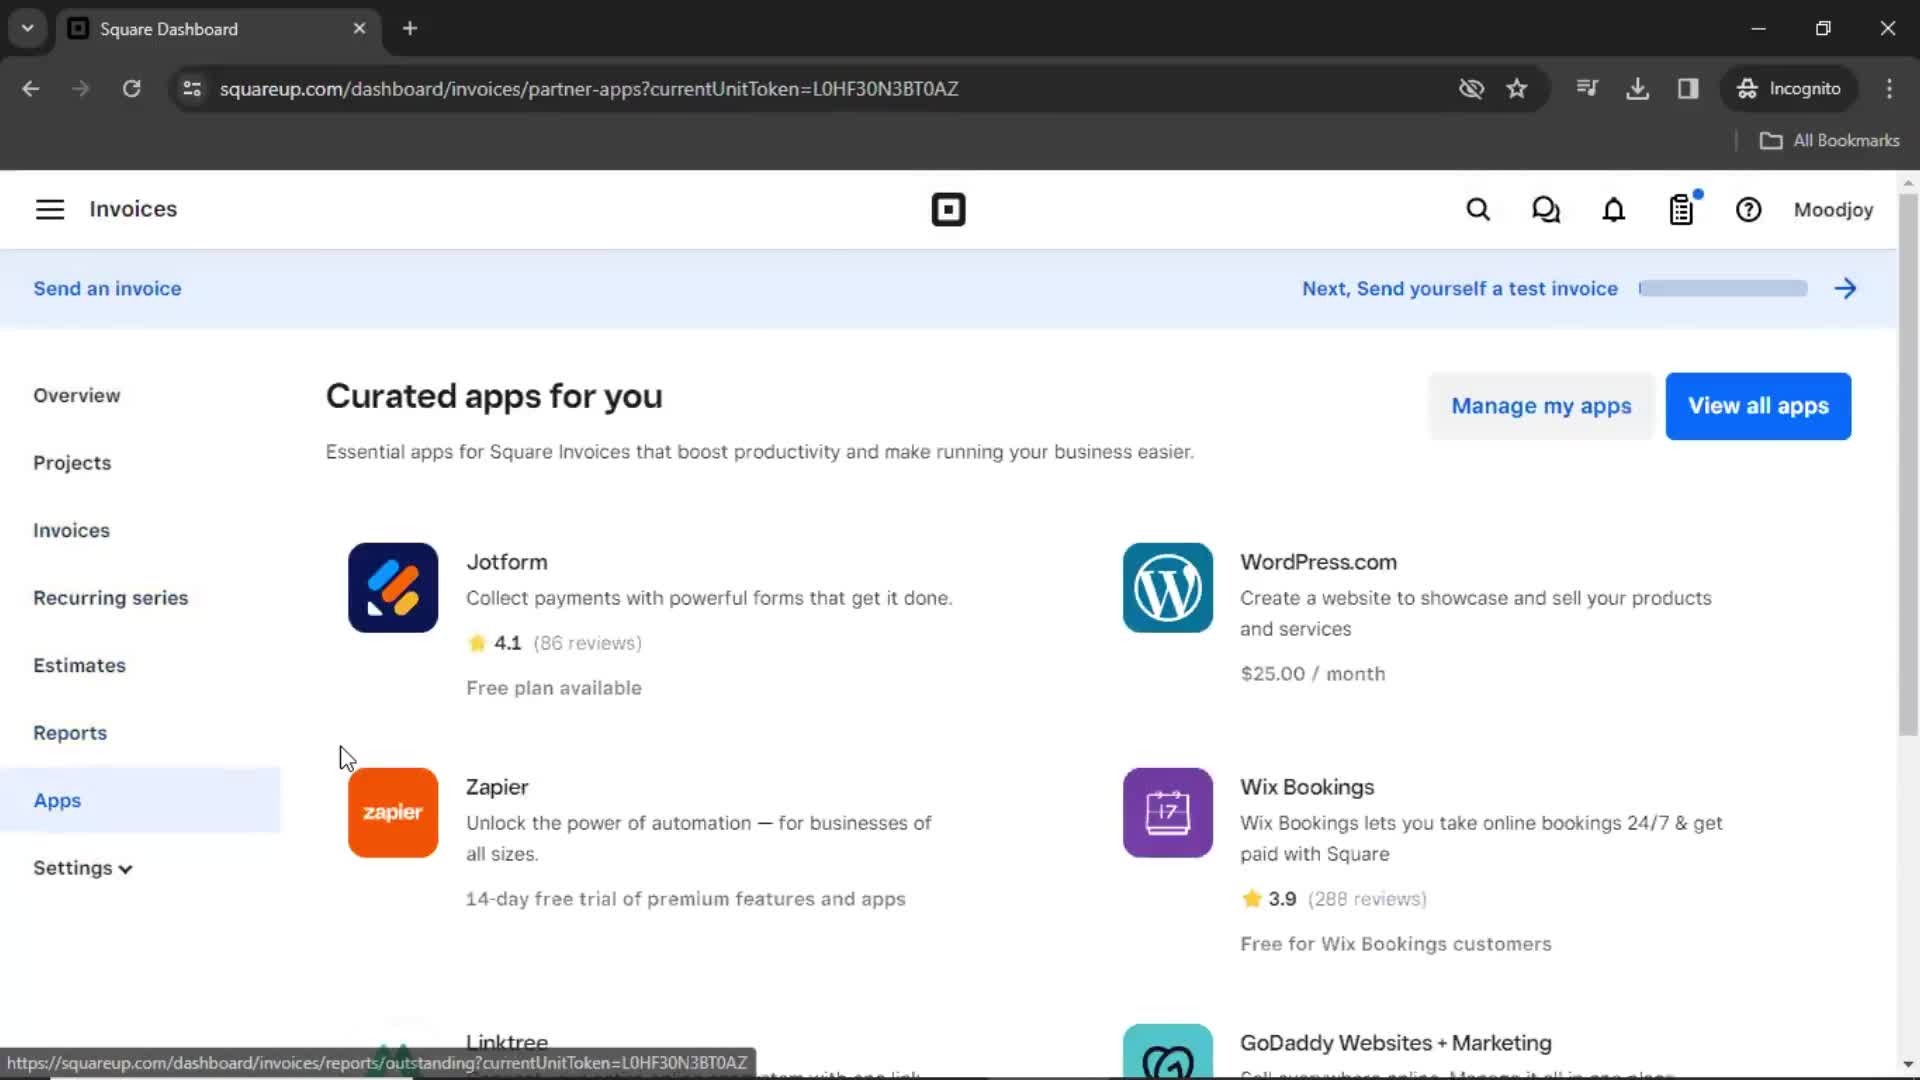Image resolution: width=1920 pixels, height=1080 pixels.
Task: Click the GoDaddy app icon
Action: (x=1168, y=1051)
